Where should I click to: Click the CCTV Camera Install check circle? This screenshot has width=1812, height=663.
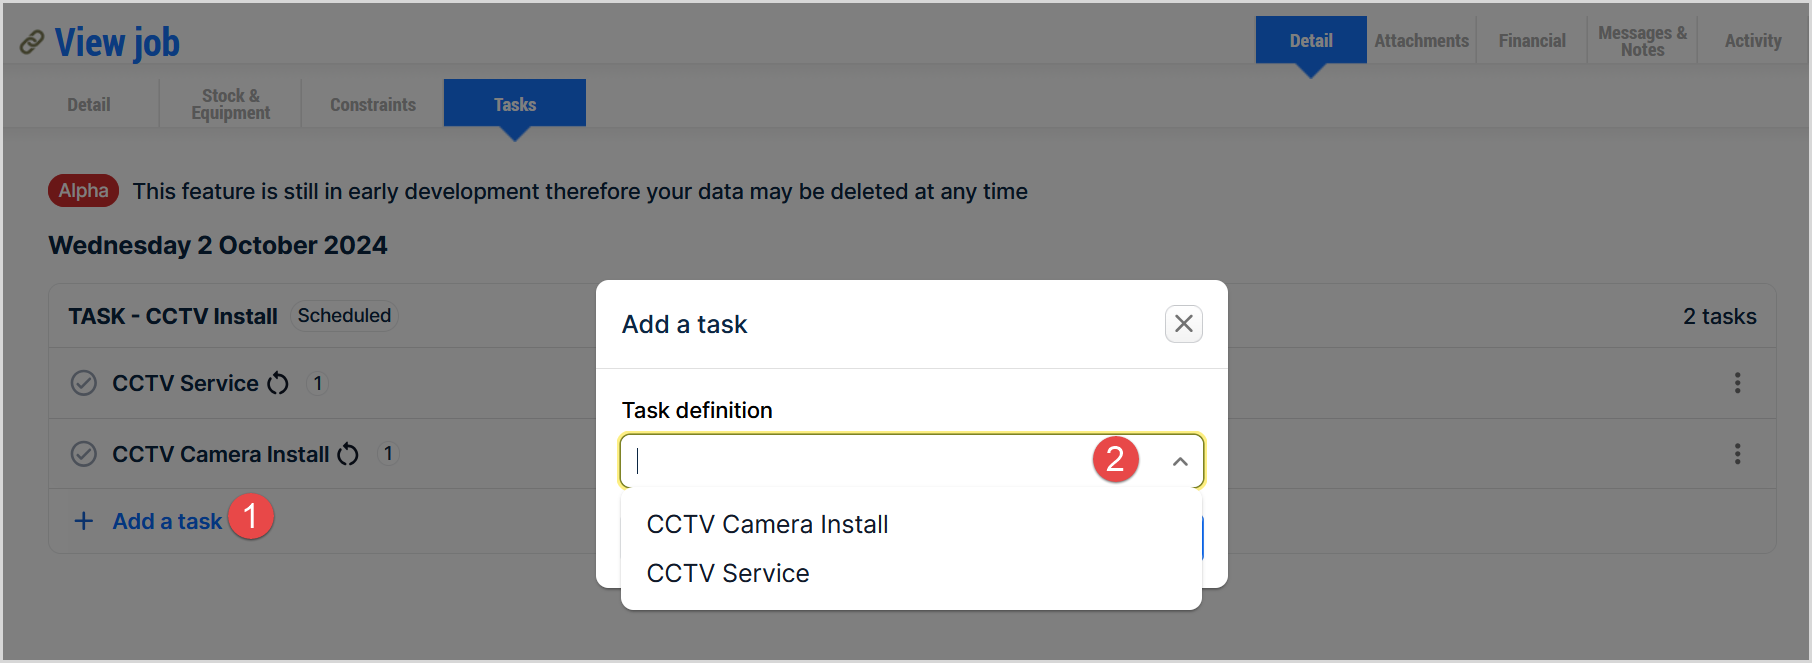pyautogui.click(x=84, y=454)
